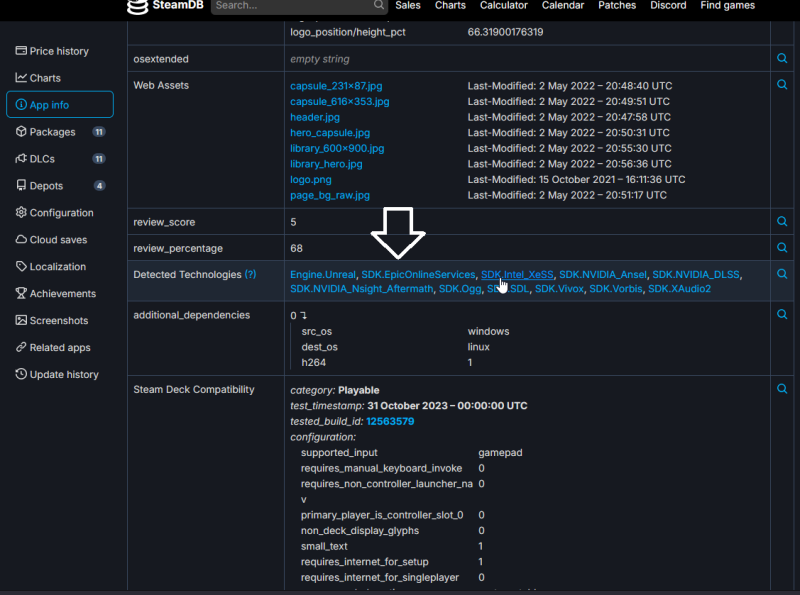Select the App info sidebar tab
Viewport: 800px width, 595px height.
click(x=60, y=105)
